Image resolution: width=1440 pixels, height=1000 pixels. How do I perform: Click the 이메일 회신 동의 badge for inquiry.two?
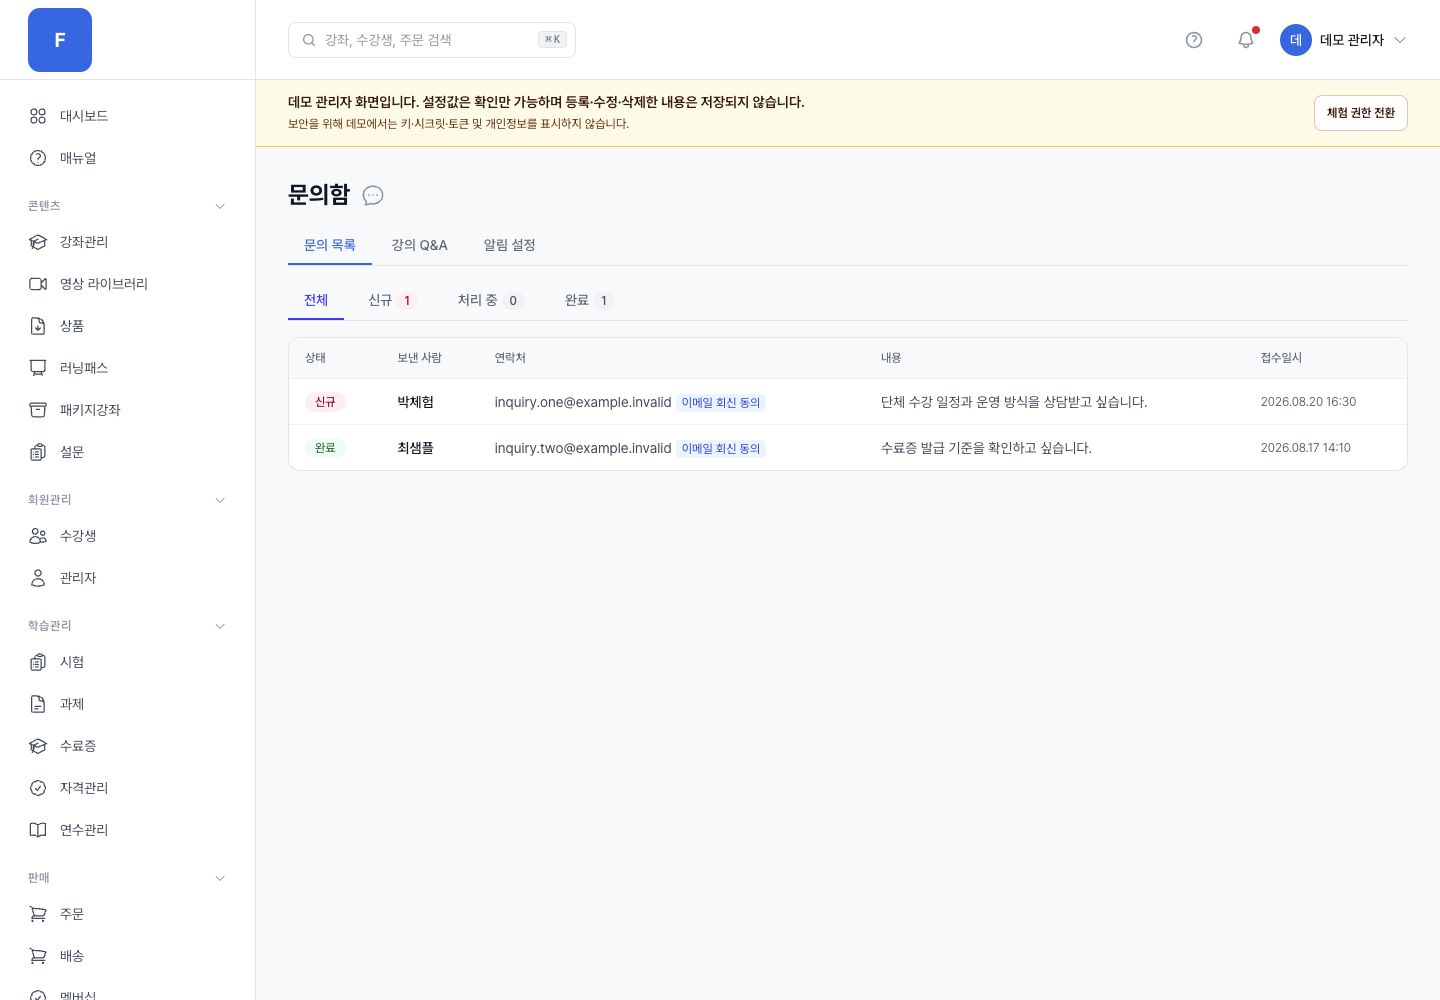tap(721, 449)
